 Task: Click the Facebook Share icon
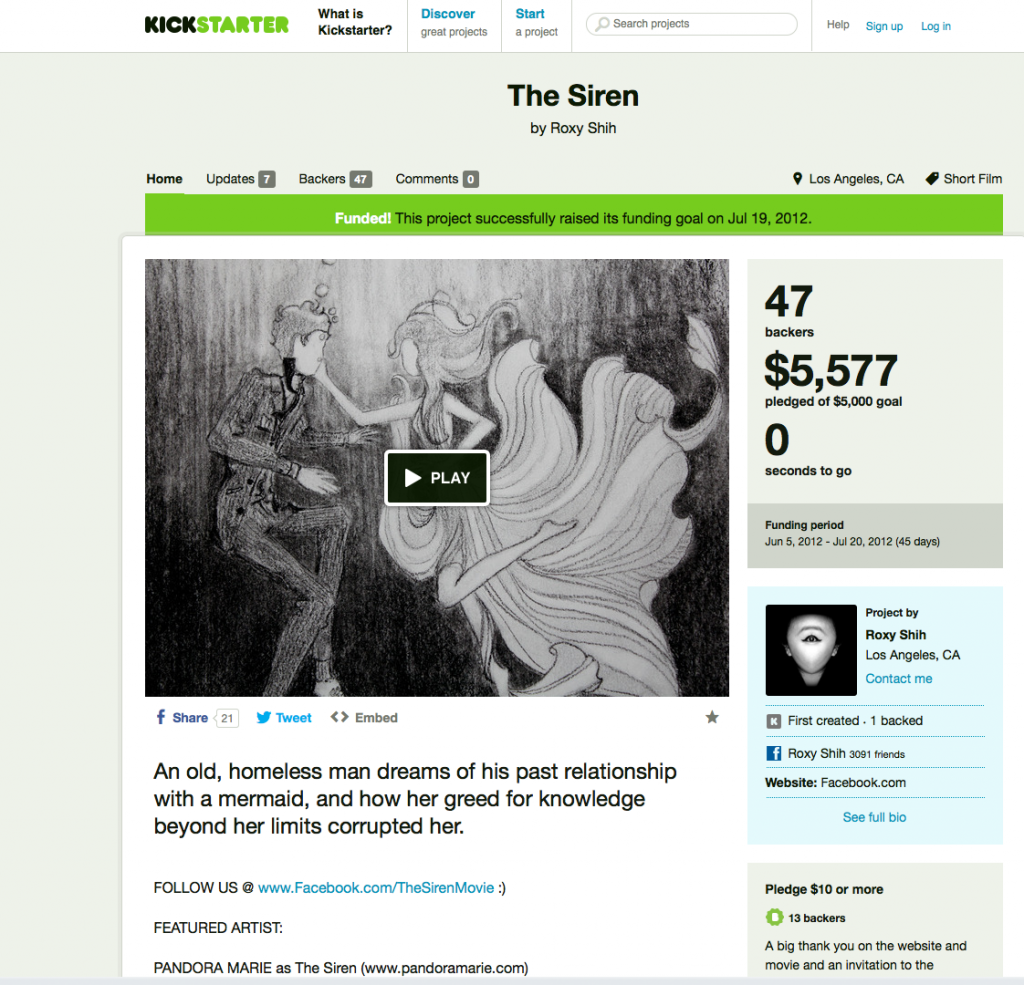pyautogui.click(x=161, y=717)
